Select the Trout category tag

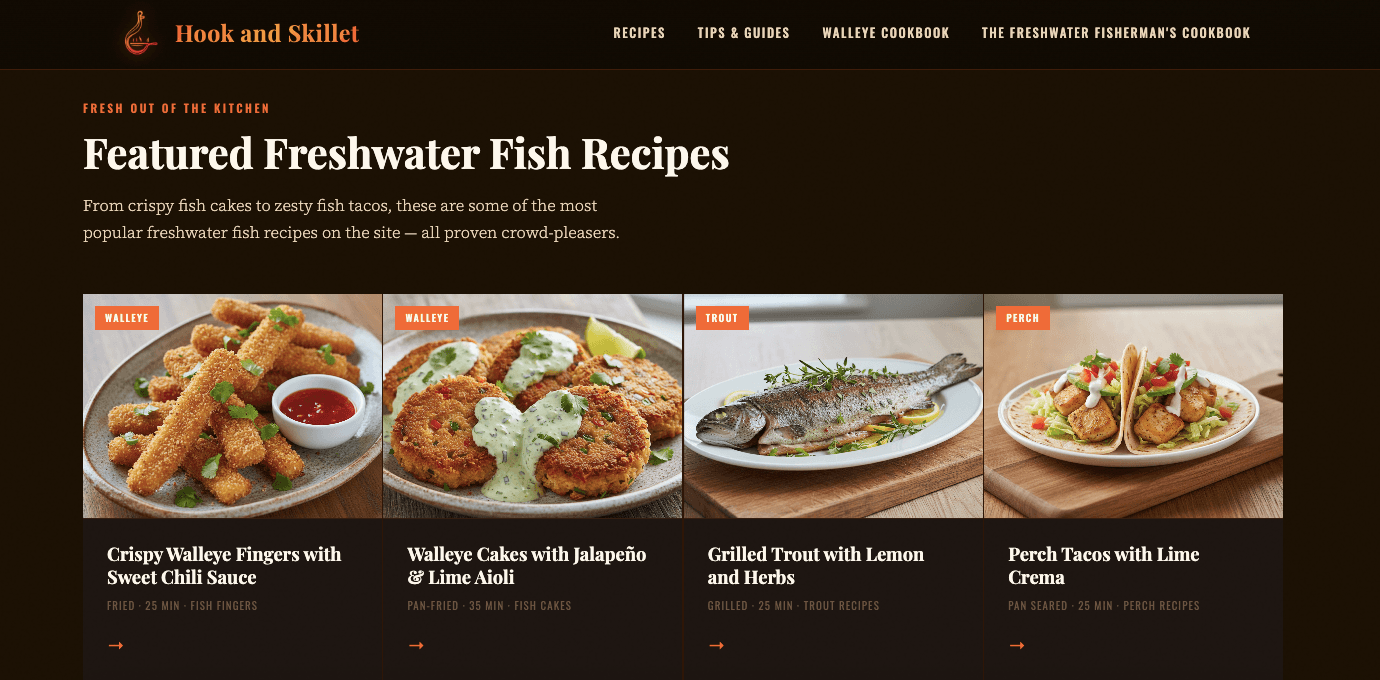pos(722,318)
